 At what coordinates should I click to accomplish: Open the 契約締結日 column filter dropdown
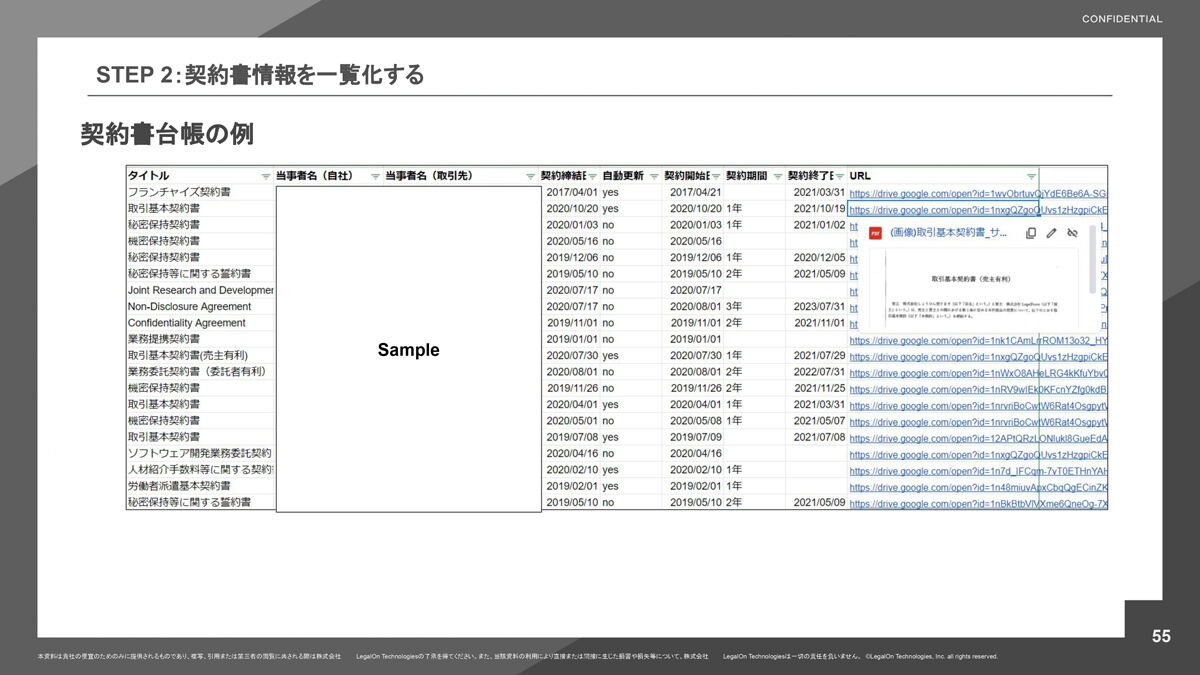593,176
